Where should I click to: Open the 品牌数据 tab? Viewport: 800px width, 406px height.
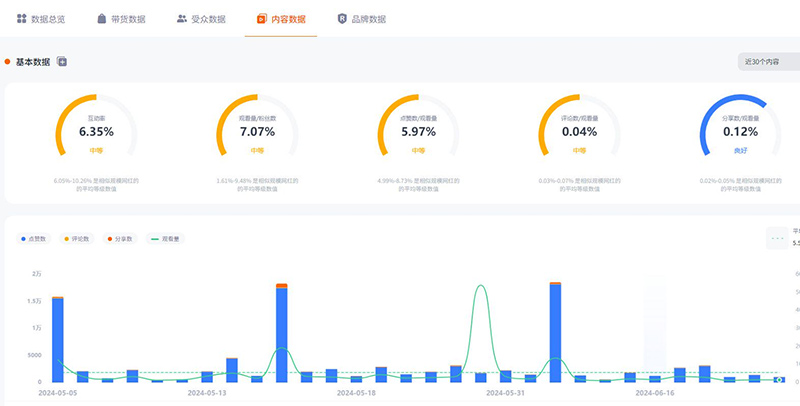[361, 19]
